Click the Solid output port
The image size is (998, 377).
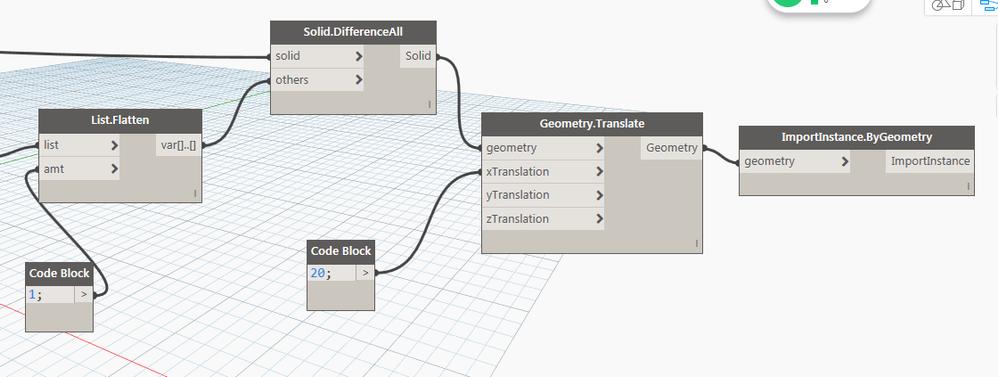coord(418,56)
